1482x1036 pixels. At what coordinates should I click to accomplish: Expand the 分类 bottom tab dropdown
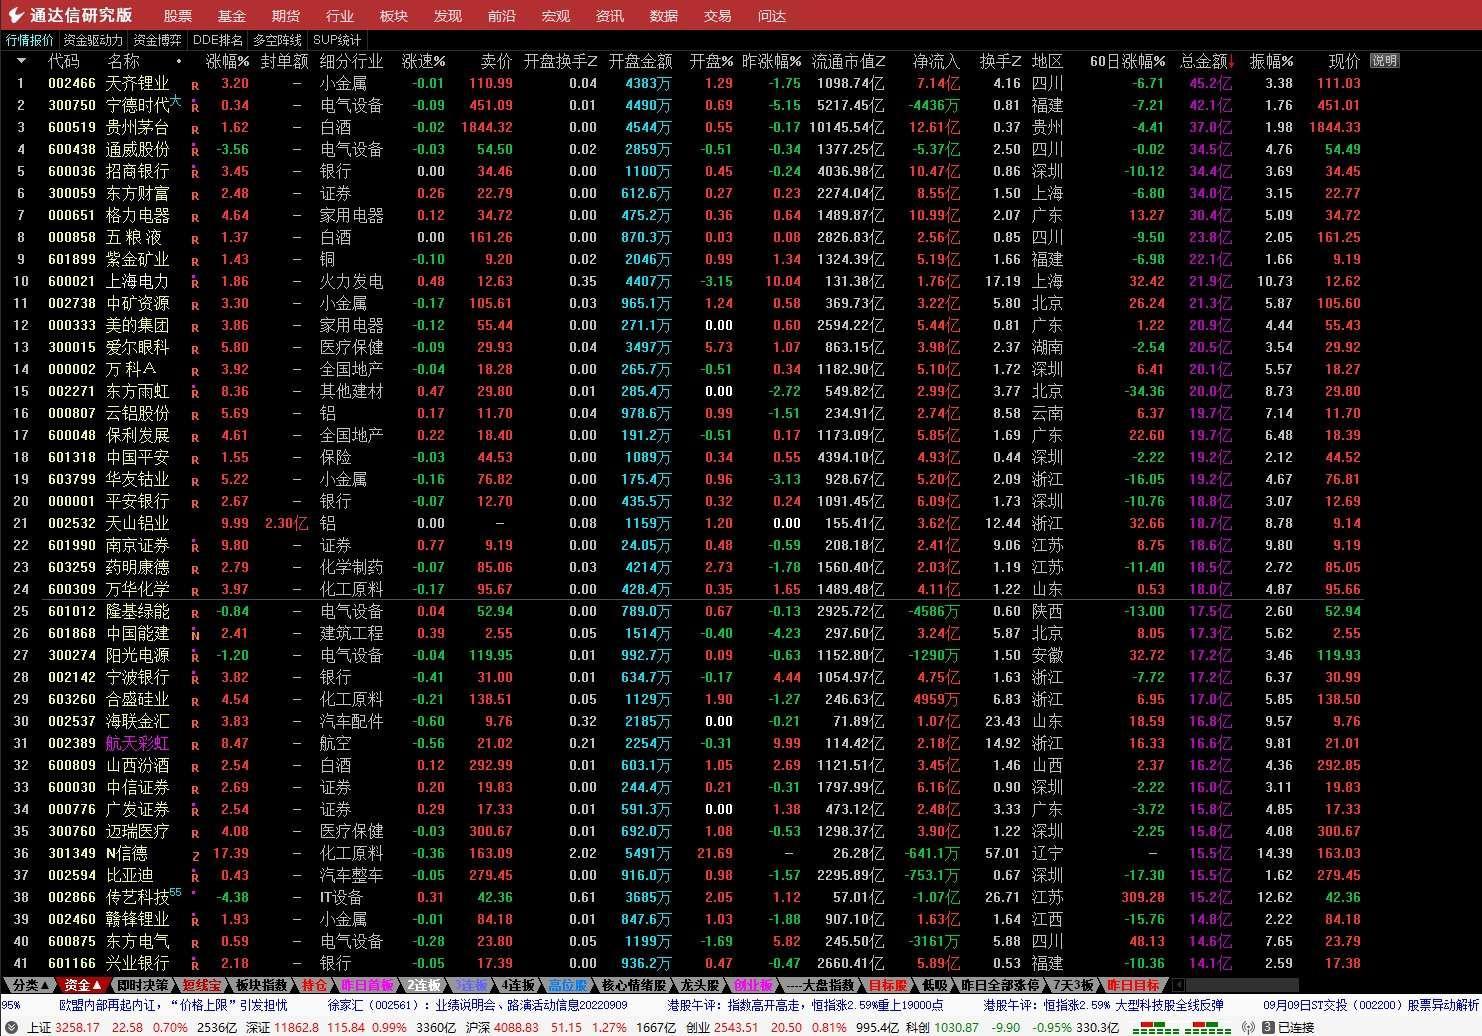point(29,985)
